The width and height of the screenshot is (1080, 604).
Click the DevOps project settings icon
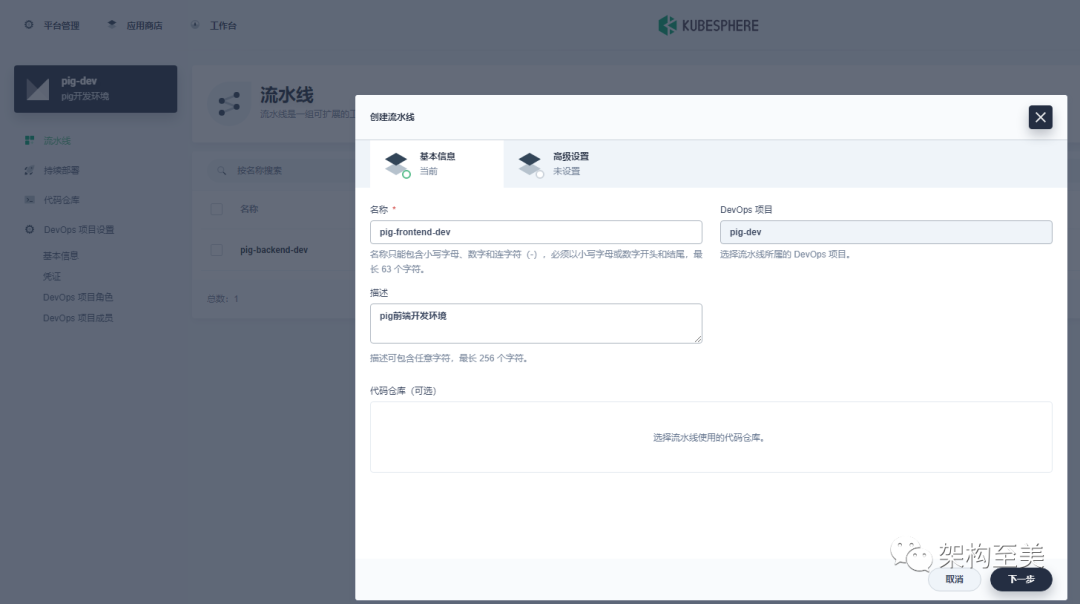pos(29,229)
